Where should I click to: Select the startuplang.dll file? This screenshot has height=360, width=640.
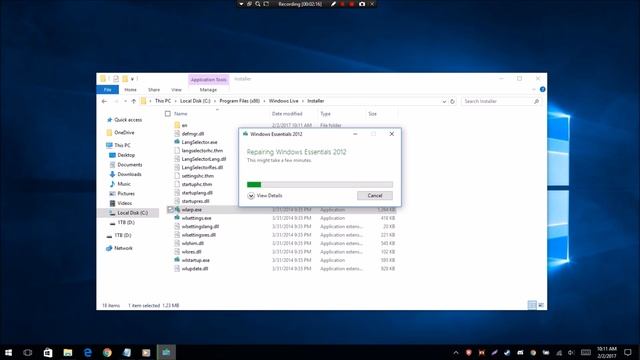tap(197, 193)
